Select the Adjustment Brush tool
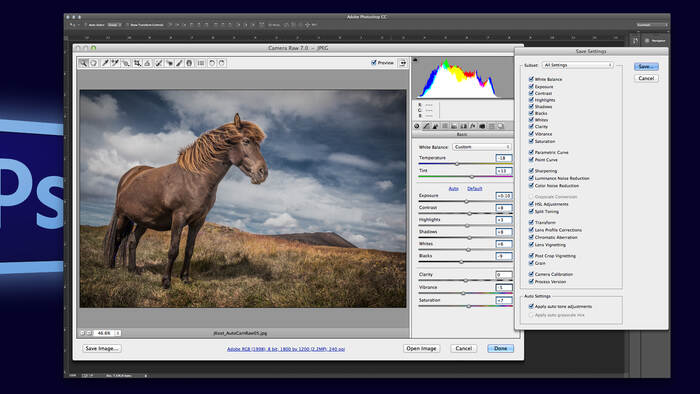 pos(179,63)
